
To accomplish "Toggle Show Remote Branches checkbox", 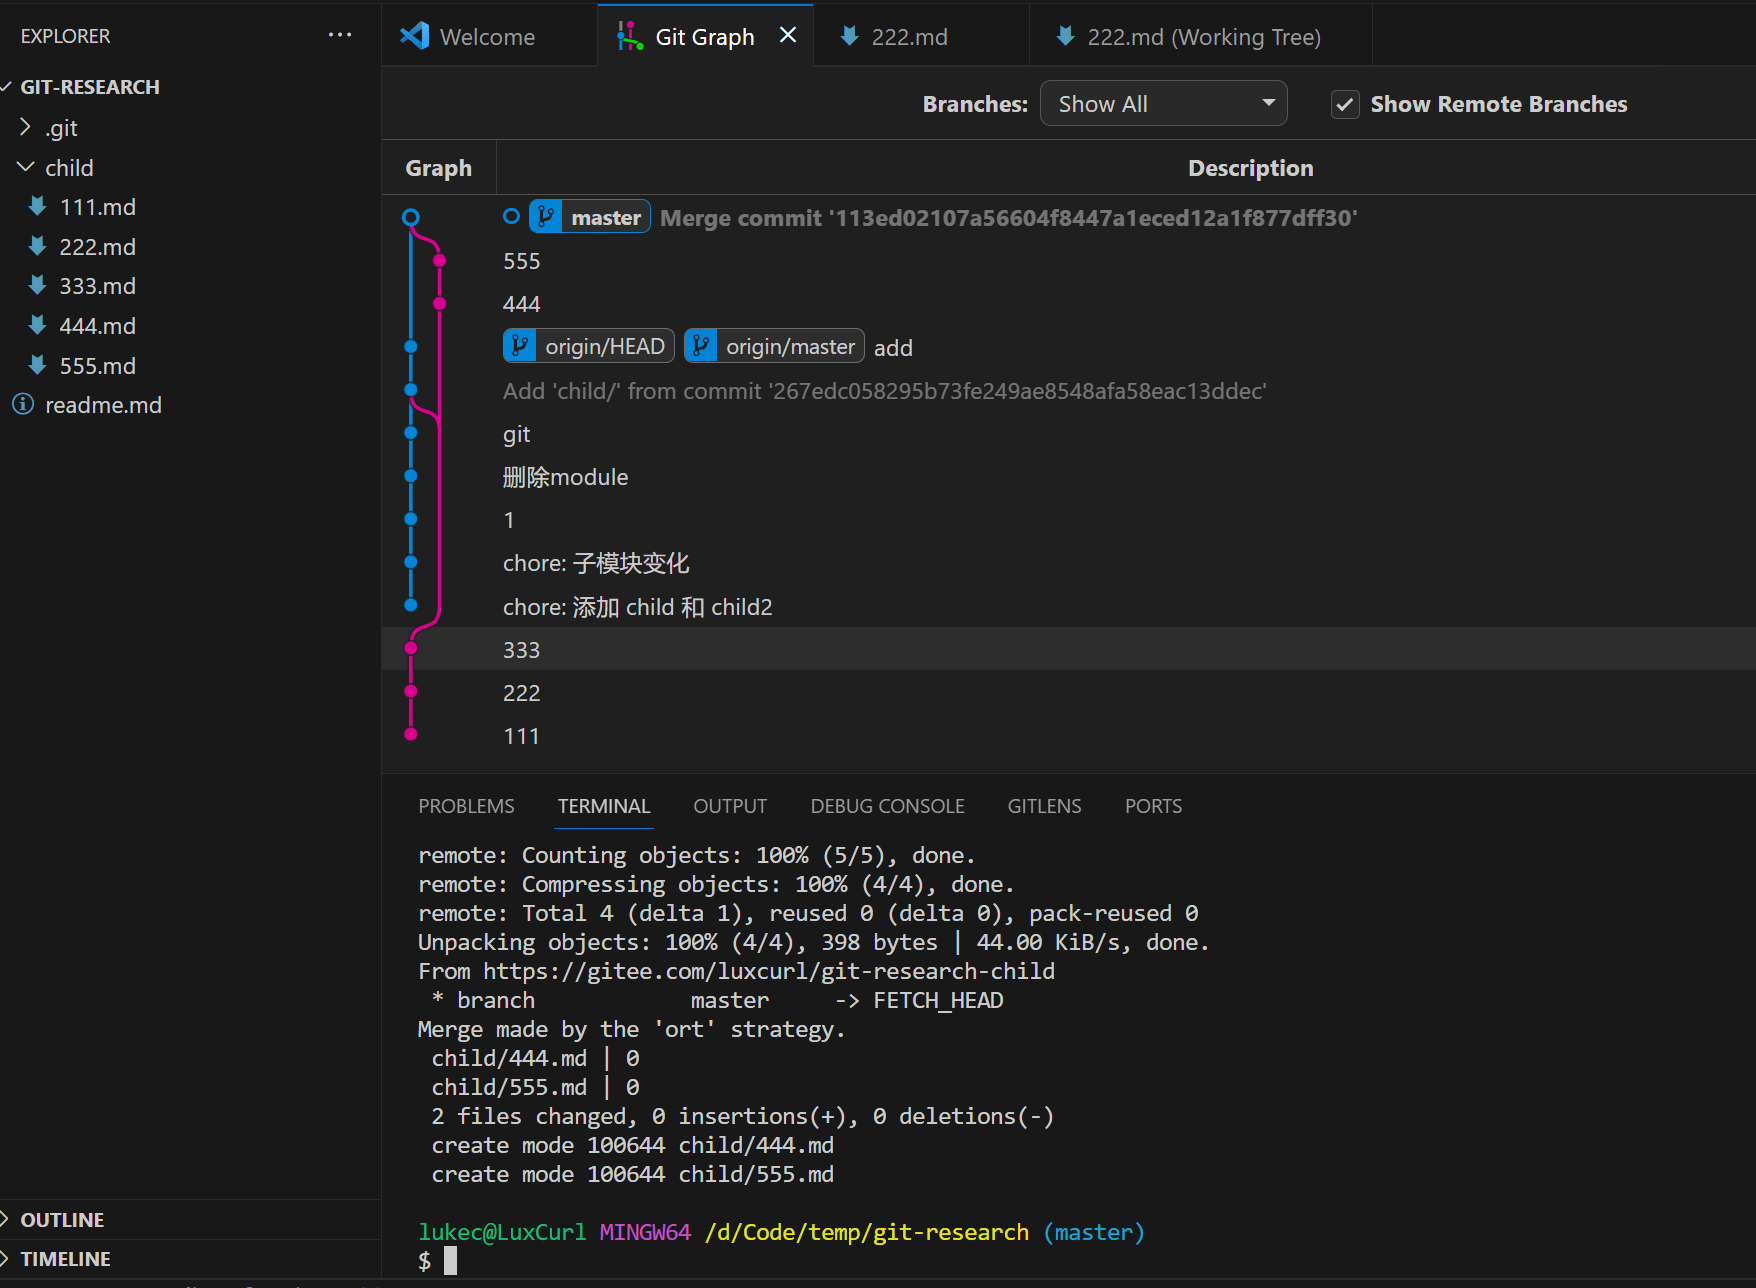I will [x=1345, y=104].
